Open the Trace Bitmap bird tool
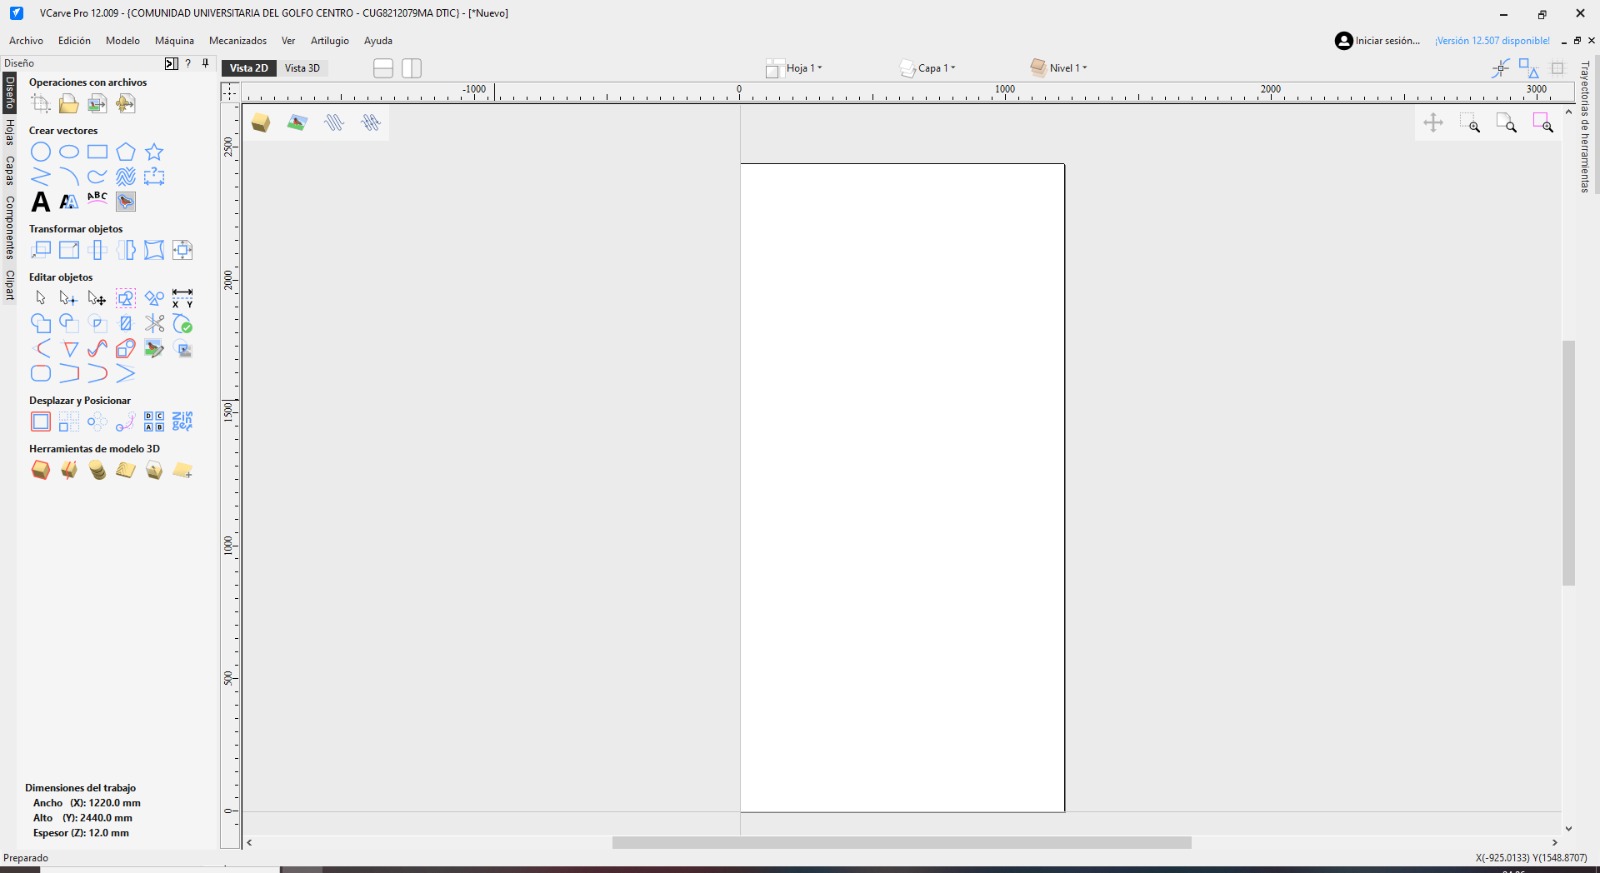Screen dimensions: 1600x873 [x=125, y=202]
